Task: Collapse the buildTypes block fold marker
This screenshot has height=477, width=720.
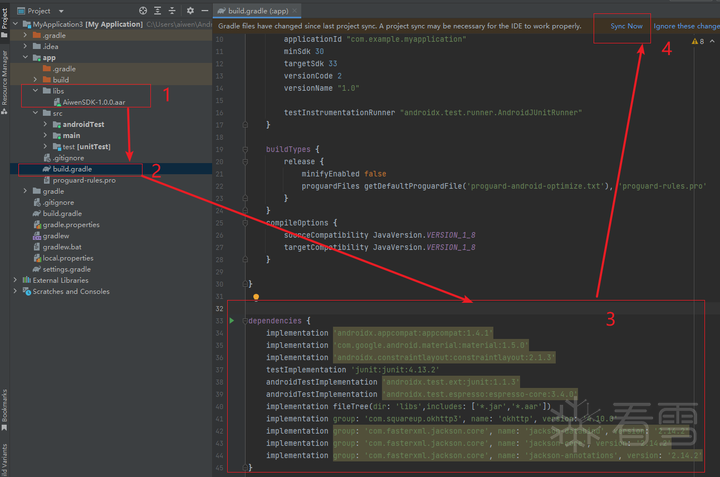Action: pos(245,149)
